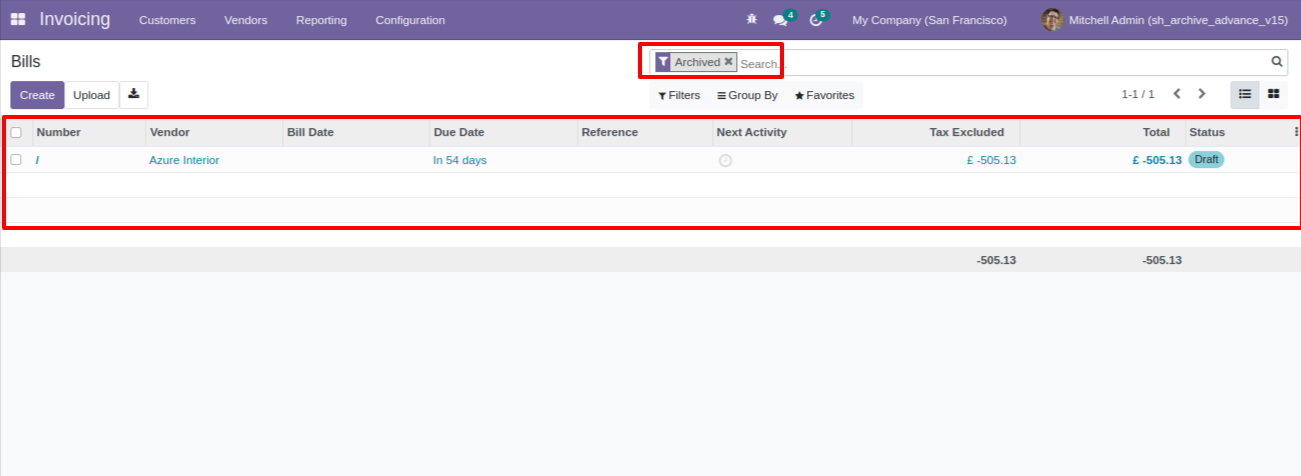The height and width of the screenshot is (476, 1301).
Task: Sort by Vendor column header
Action: pos(214,132)
